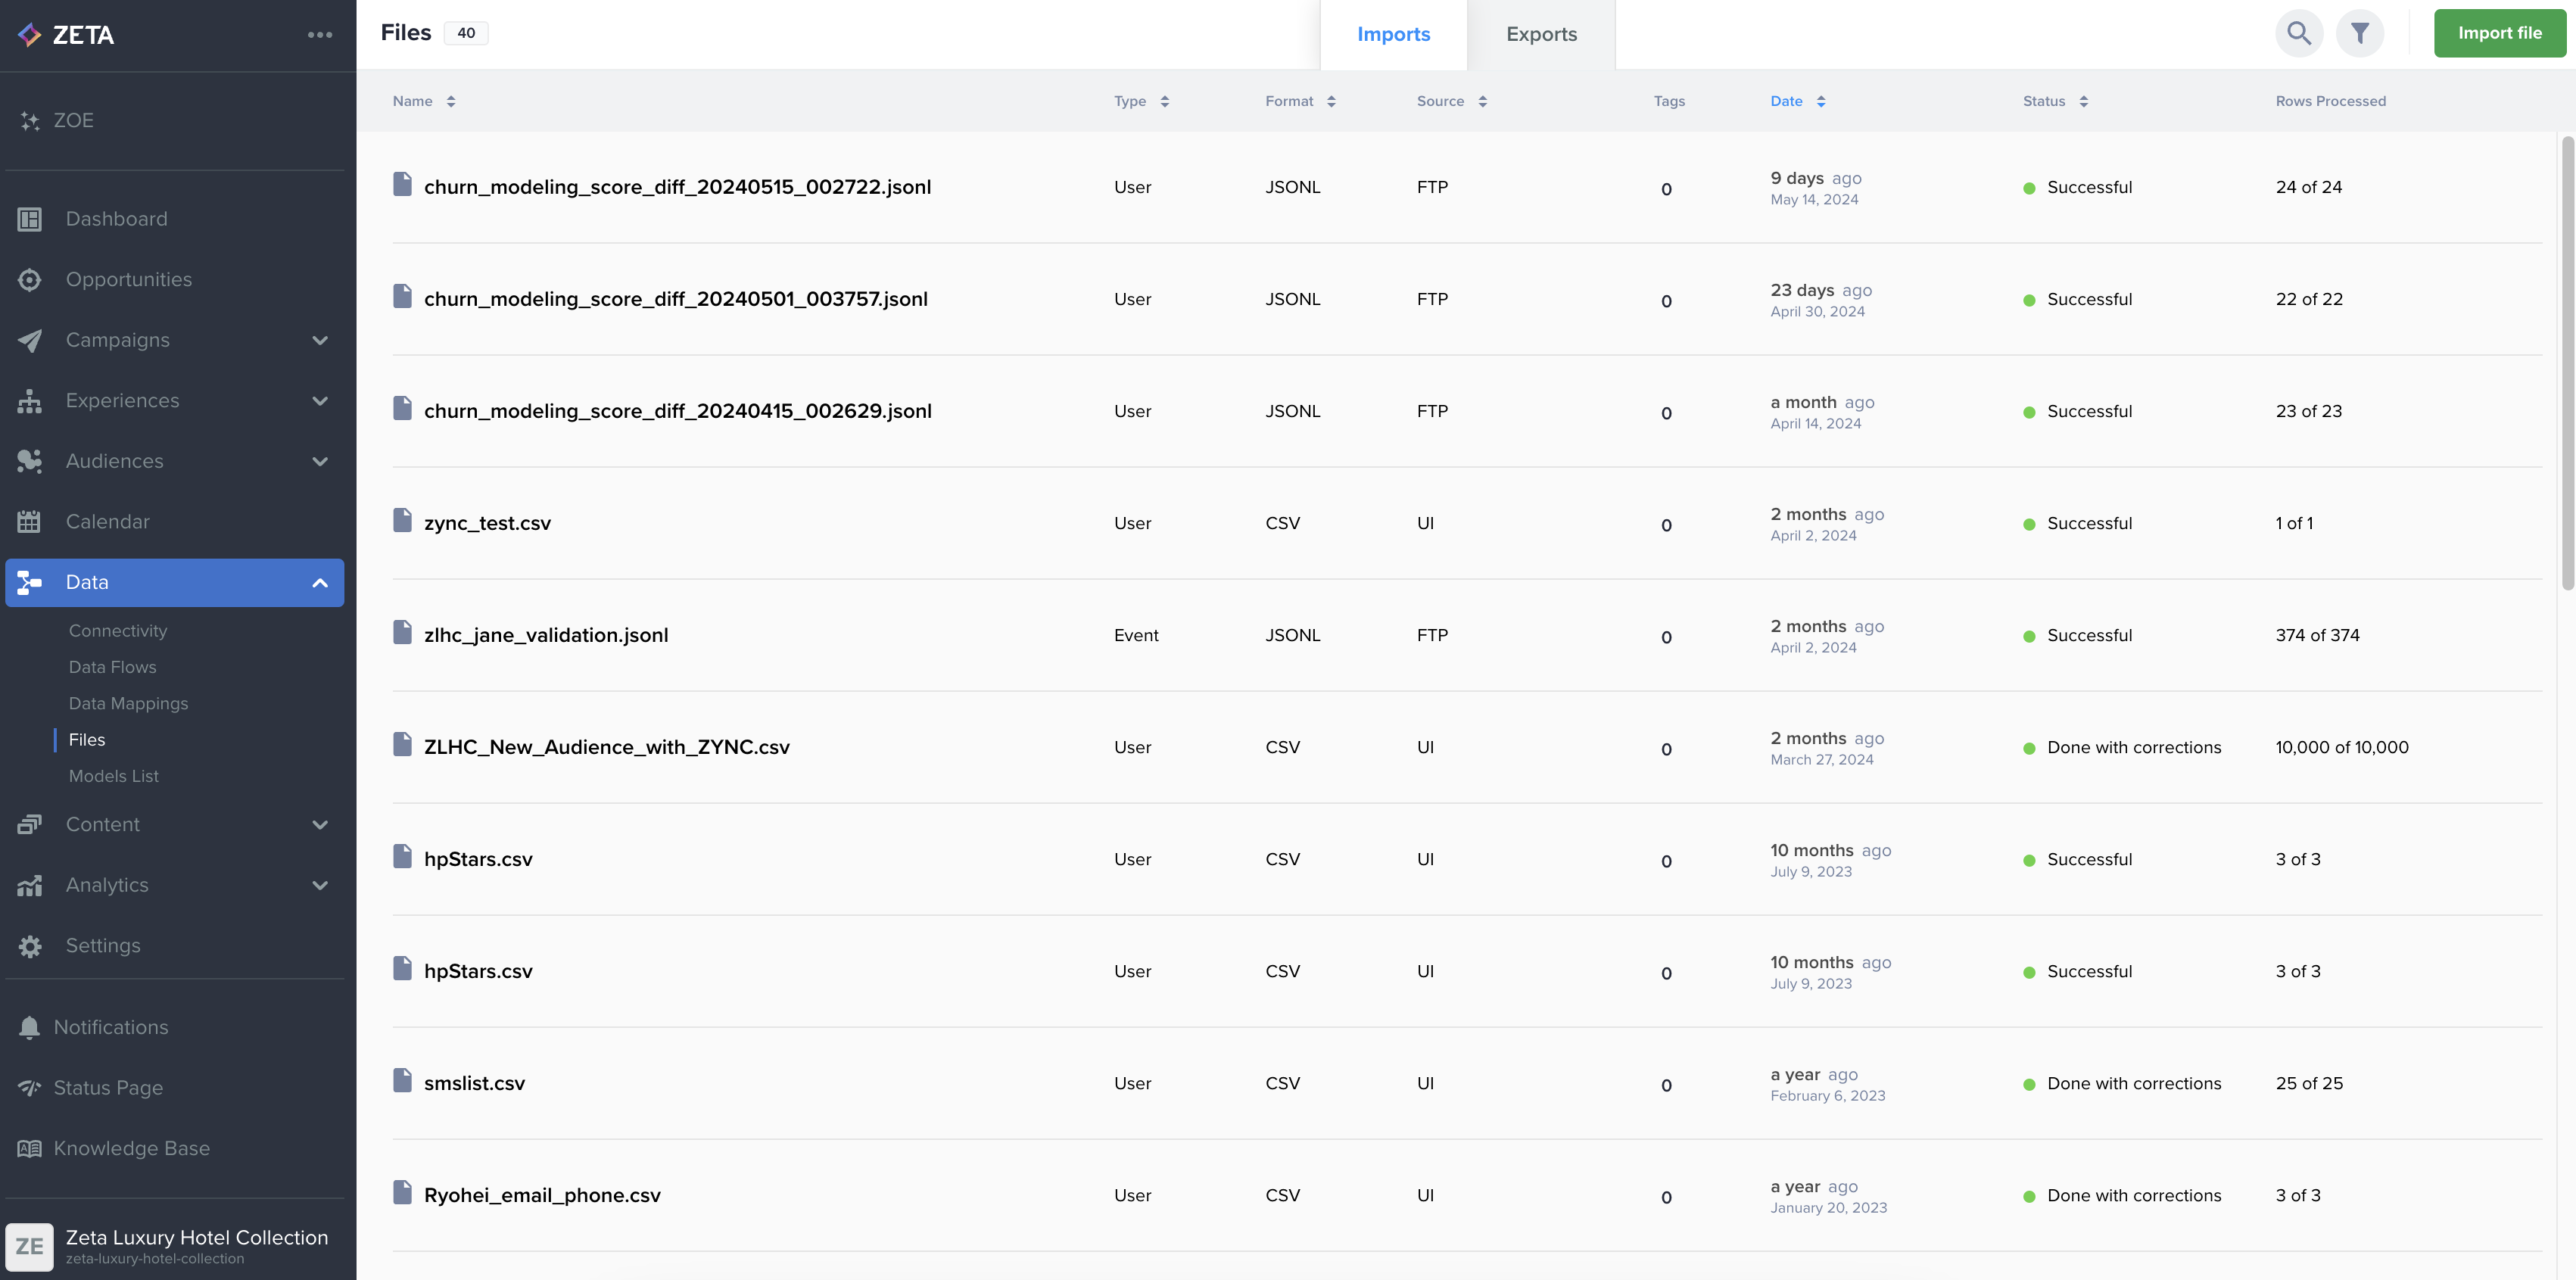The image size is (2576, 1280).
Task: Click the green Import file button
Action: pyautogui.click(x=2499, y=33)
